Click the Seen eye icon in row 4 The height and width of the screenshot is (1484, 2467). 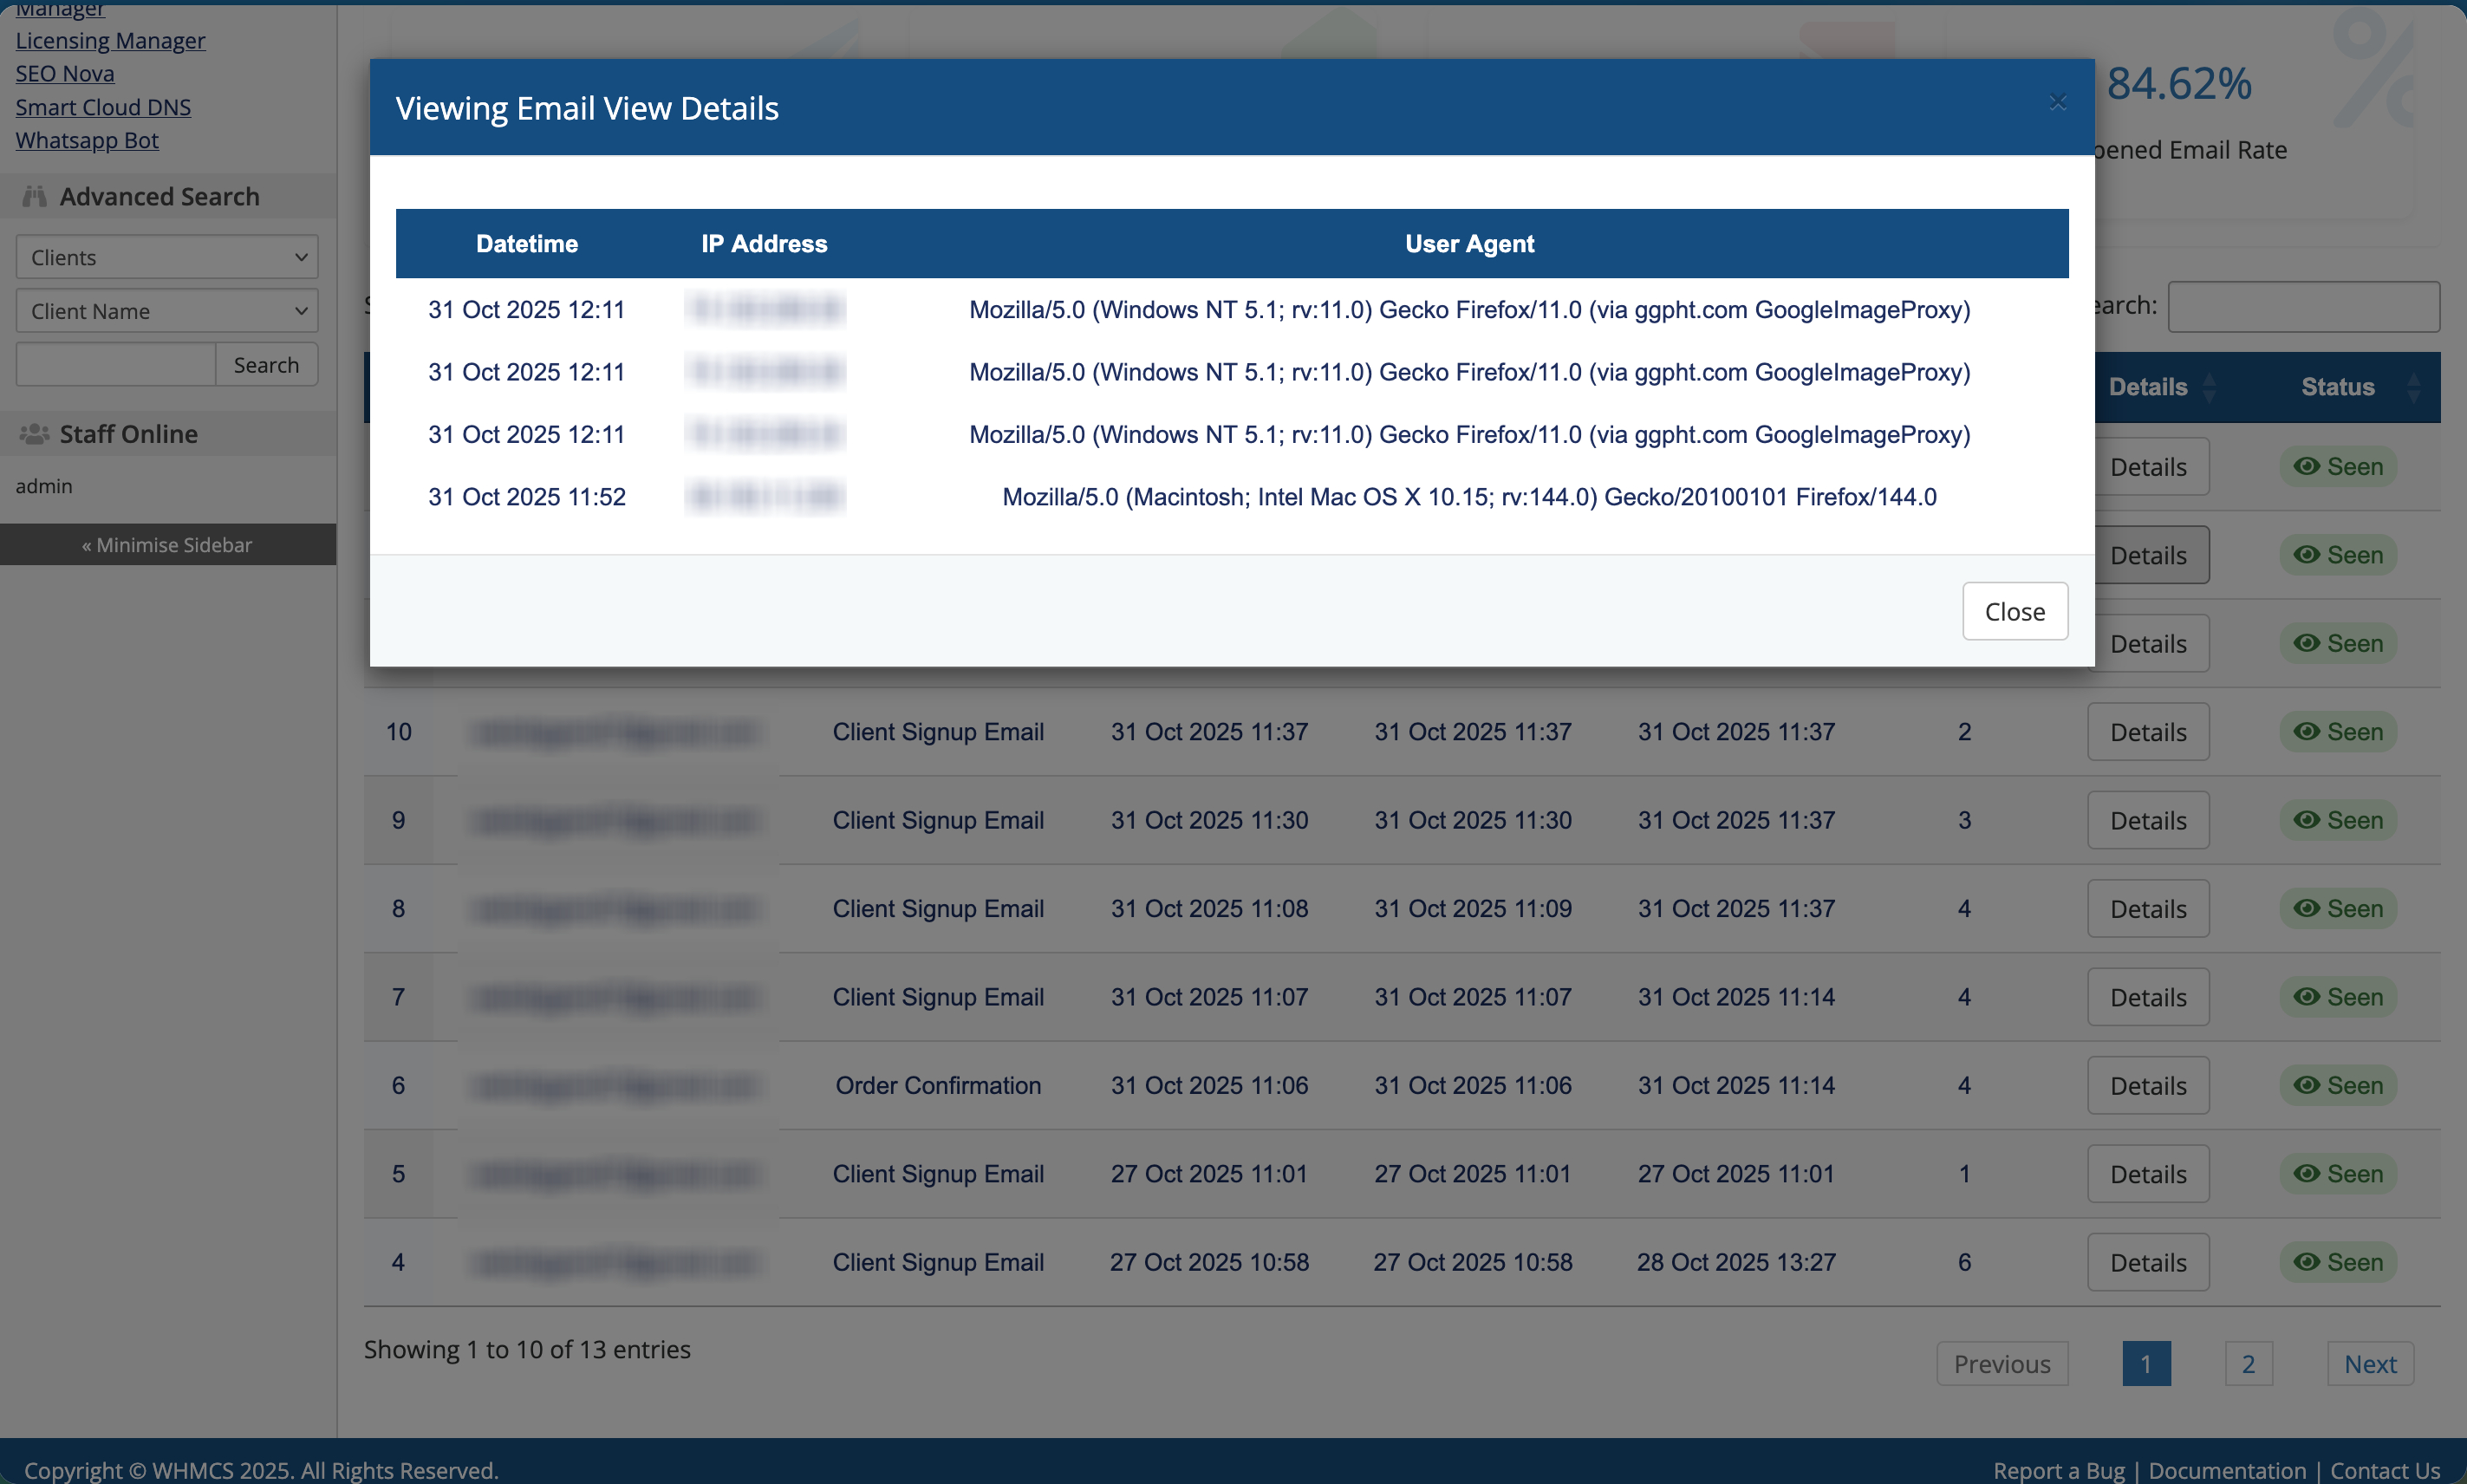2307,1262
